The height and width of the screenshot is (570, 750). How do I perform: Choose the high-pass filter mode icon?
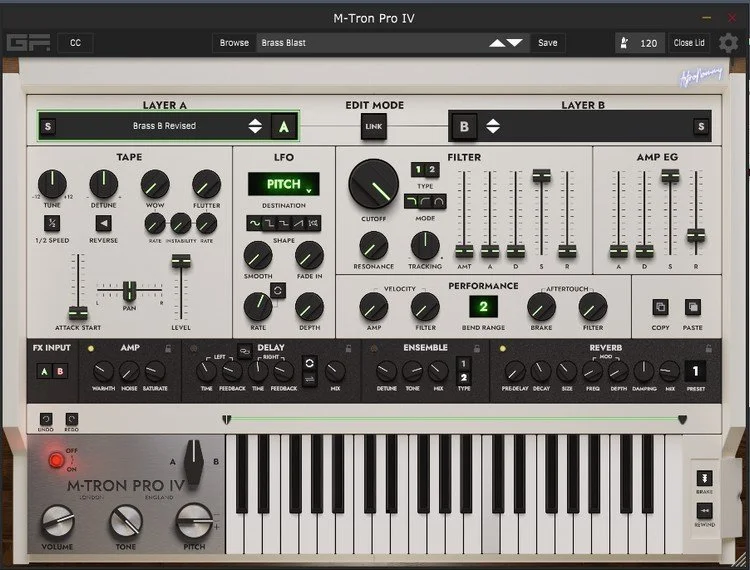(425, 201)
